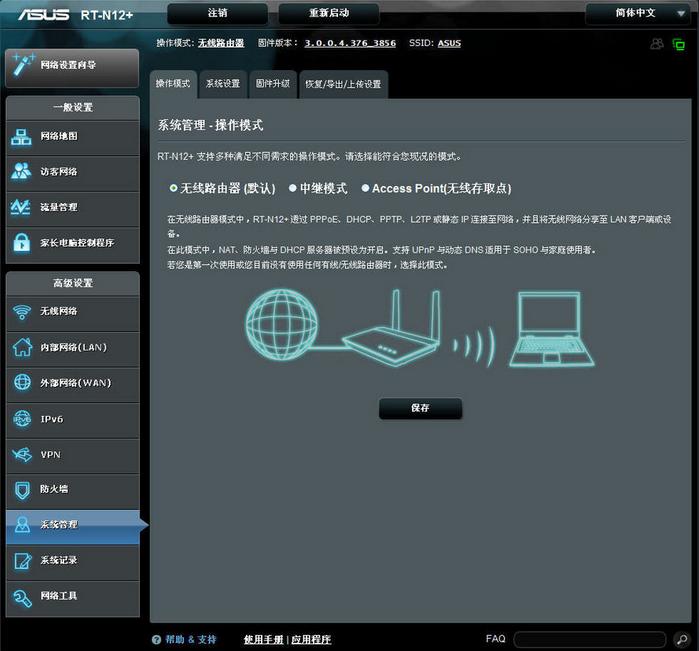Click the ASUS logo
Image resolution: width=699 pixels, height=651 pixels.
(44, 15)
